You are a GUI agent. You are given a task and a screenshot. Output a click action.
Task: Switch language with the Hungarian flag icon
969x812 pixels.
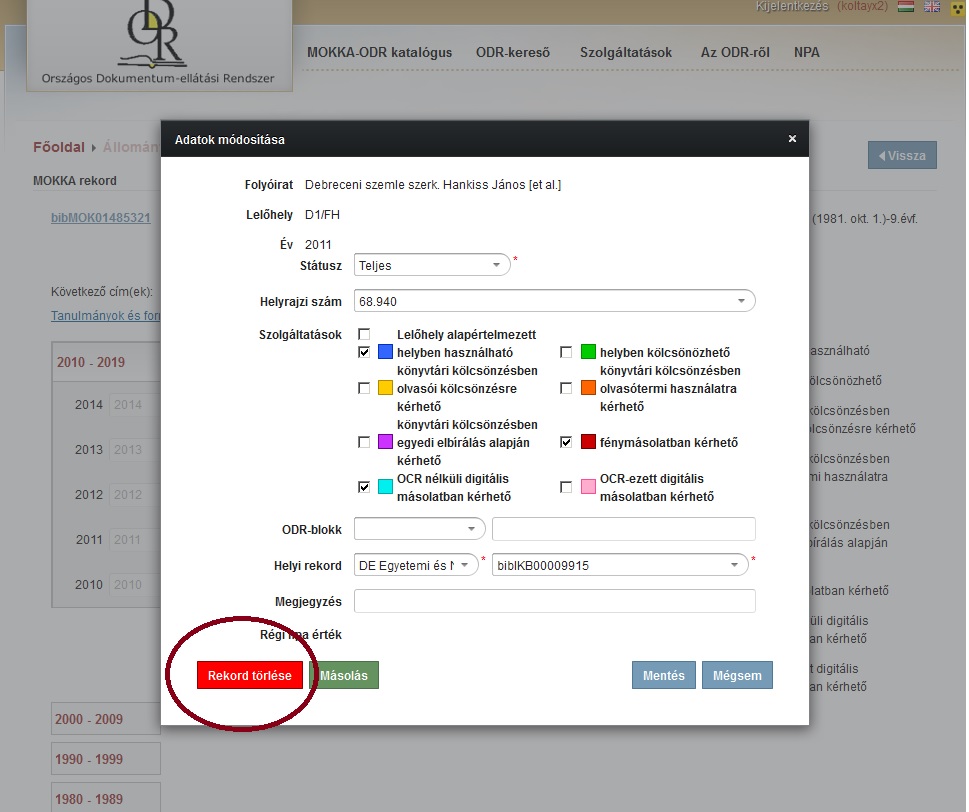click(907, 7)
